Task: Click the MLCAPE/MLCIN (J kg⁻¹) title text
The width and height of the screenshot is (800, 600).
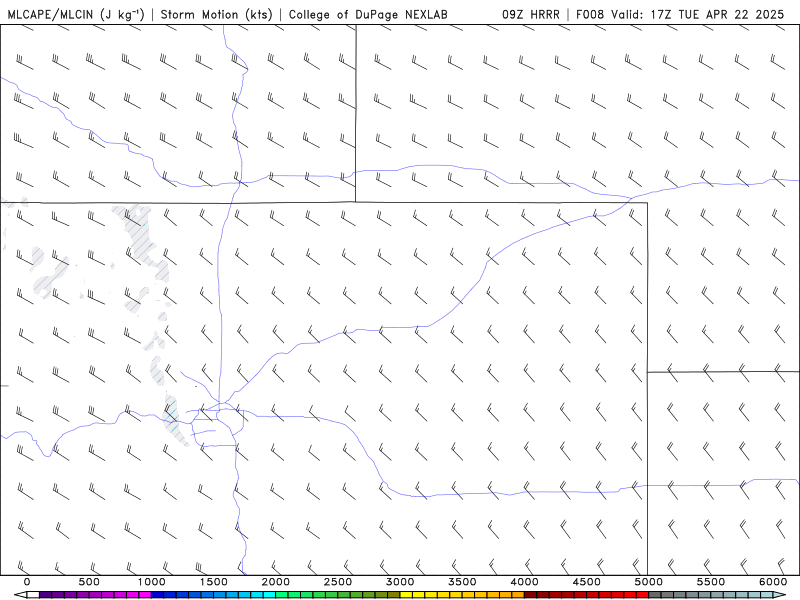Action: [x=77, y=15]
